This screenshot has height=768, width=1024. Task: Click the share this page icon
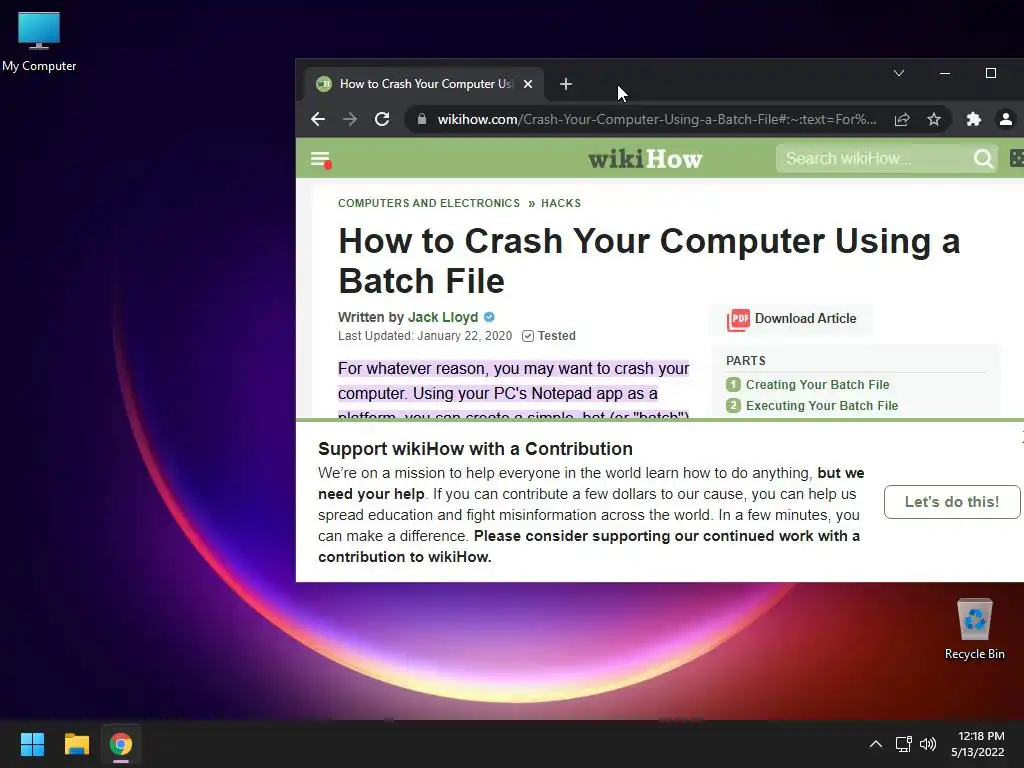[902, 120]
